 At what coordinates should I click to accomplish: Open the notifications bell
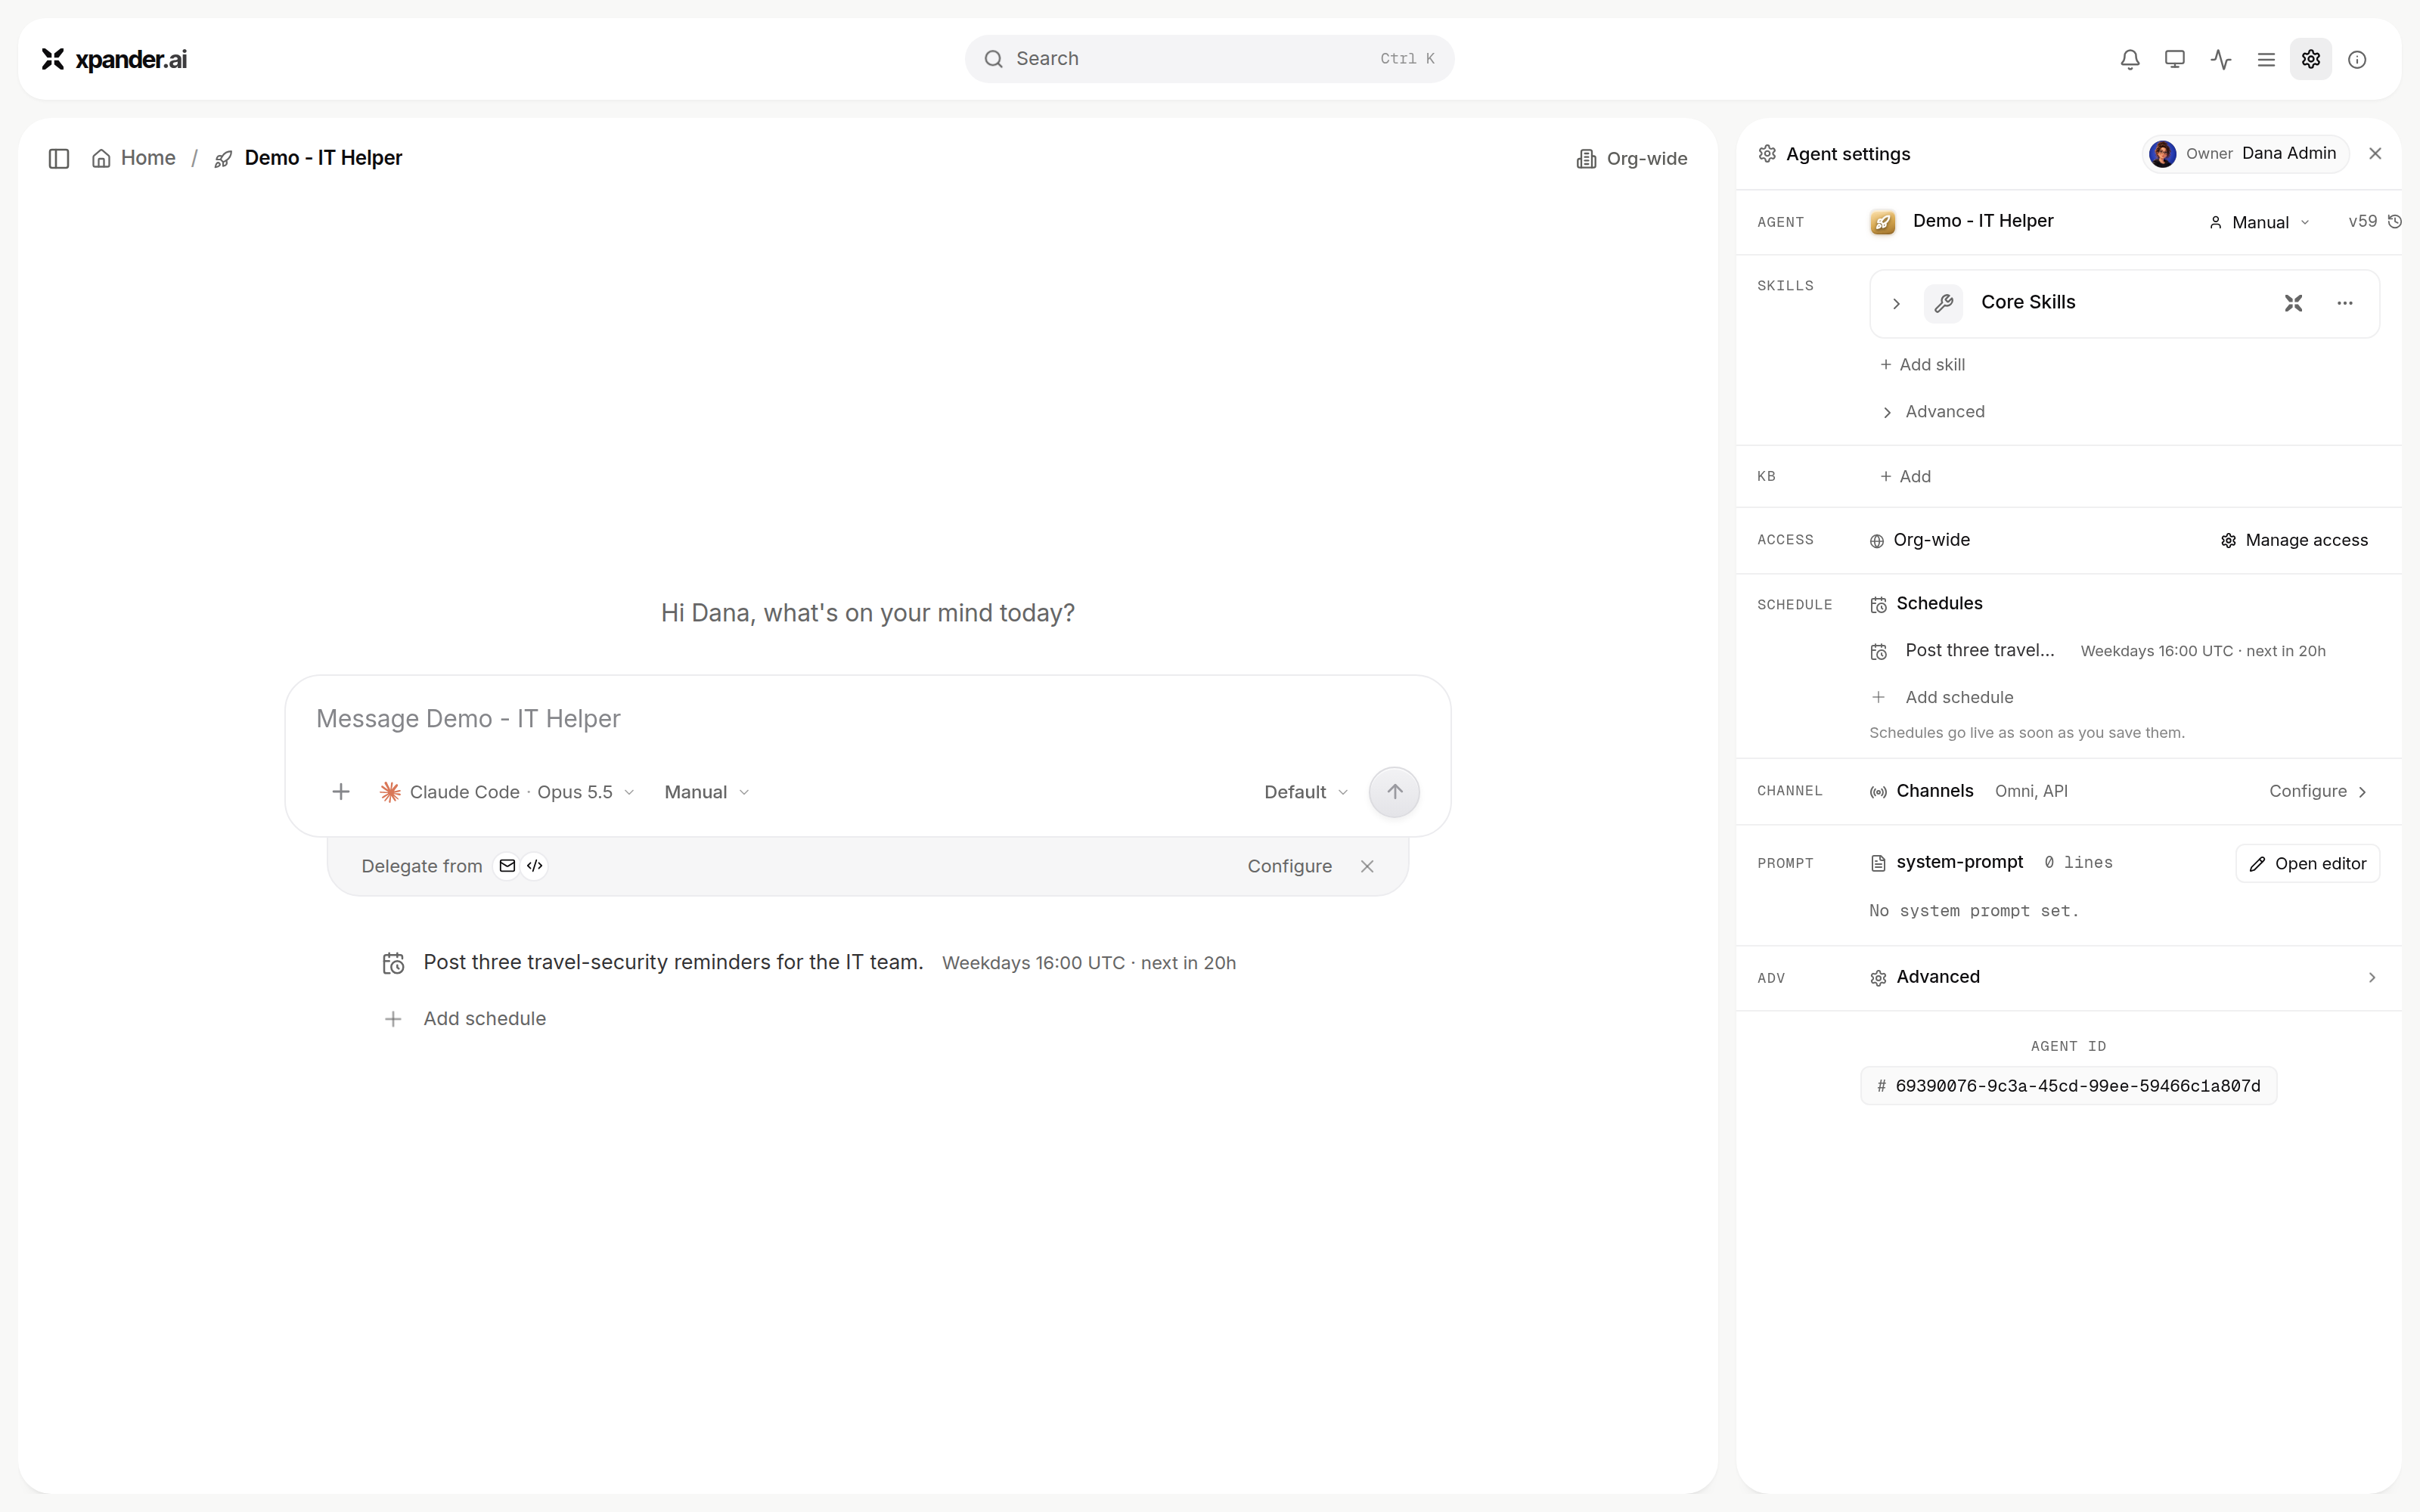coord(2130,59)
